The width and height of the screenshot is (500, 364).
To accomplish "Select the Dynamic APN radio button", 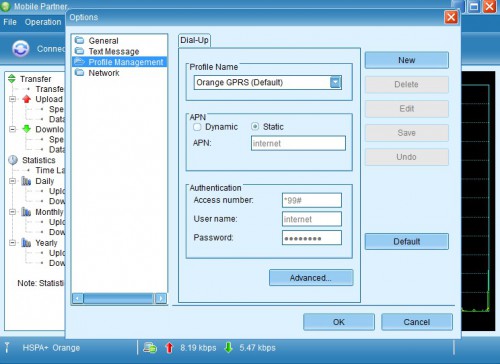I will point(197,127).
